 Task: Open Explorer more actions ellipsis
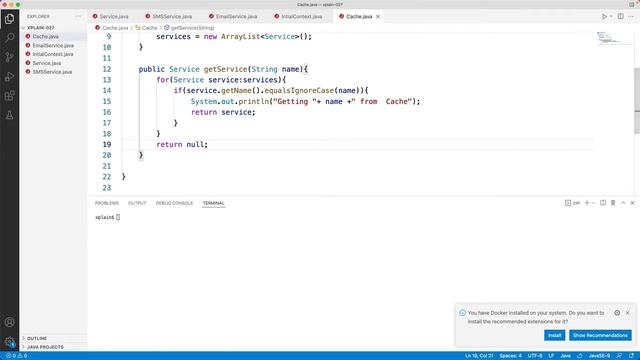point(78,16)
